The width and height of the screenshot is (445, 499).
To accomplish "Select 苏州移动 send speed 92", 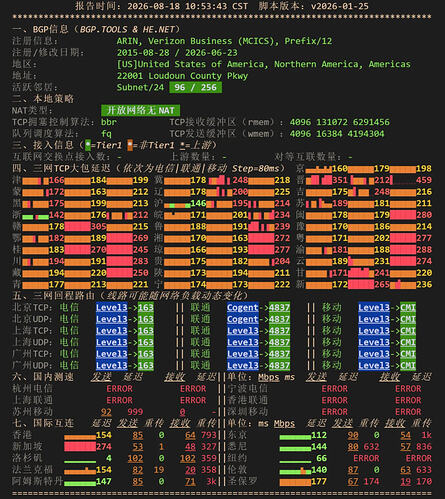I will point(106,412).
